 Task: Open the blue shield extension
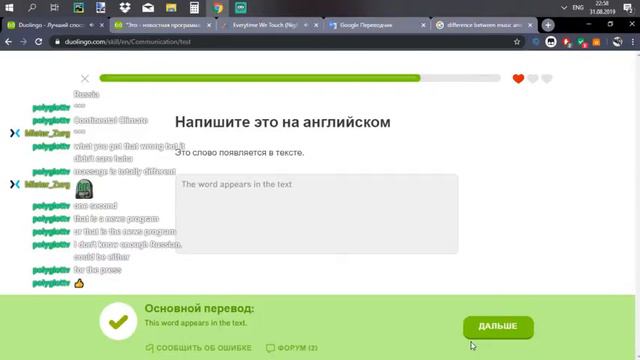[536, 42]
